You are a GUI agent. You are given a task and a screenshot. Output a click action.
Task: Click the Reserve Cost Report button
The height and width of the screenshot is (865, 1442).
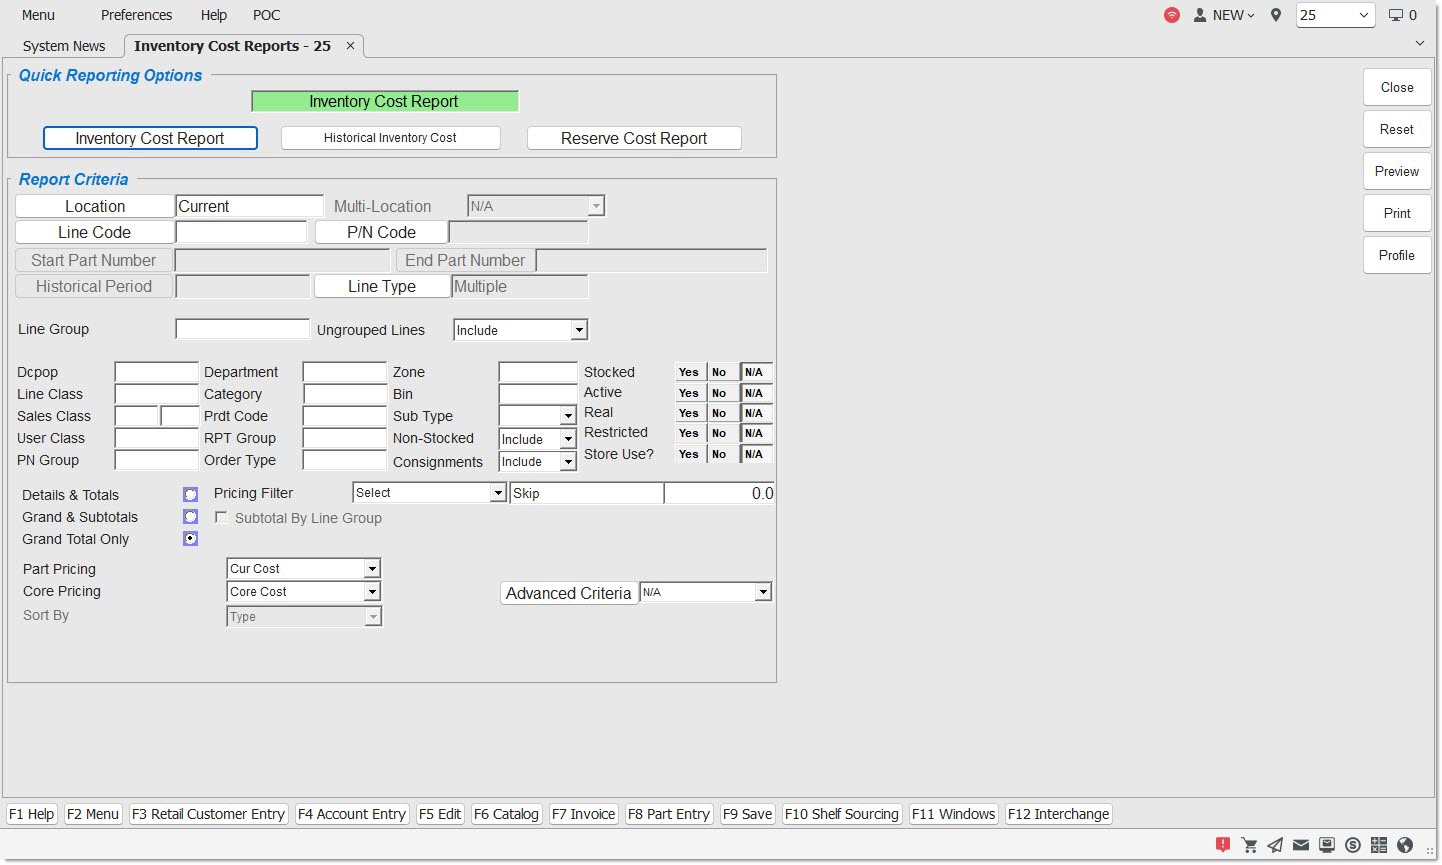click(x=634, y=138)
